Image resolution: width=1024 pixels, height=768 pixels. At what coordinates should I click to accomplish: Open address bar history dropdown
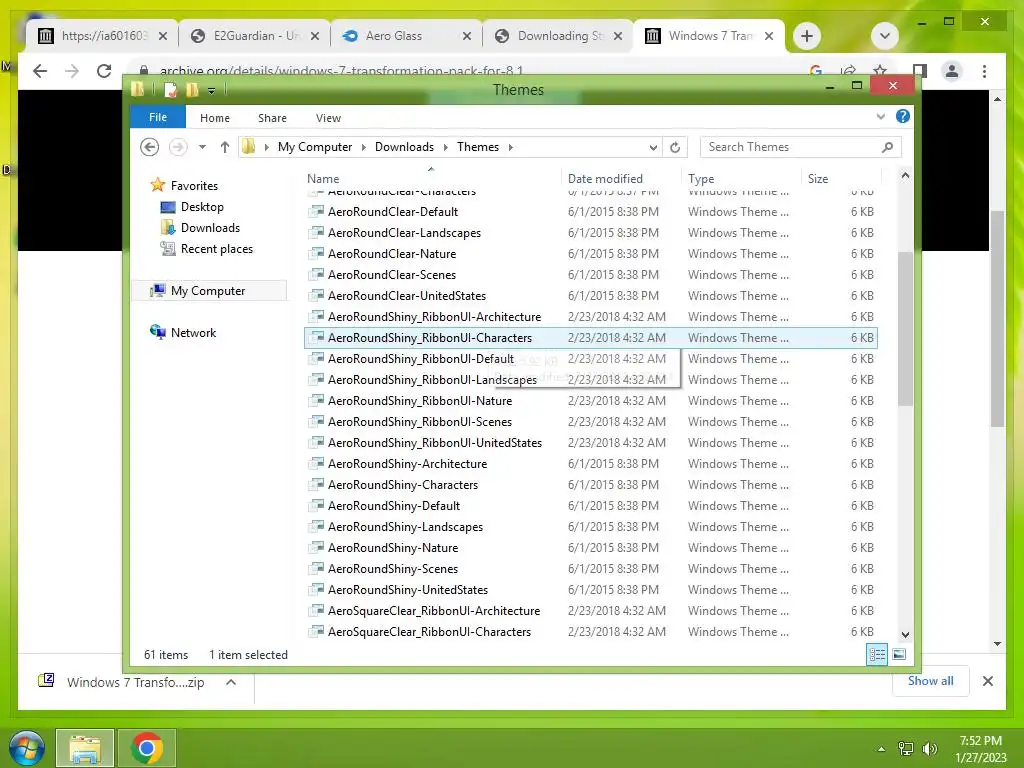tap(653, 148)
